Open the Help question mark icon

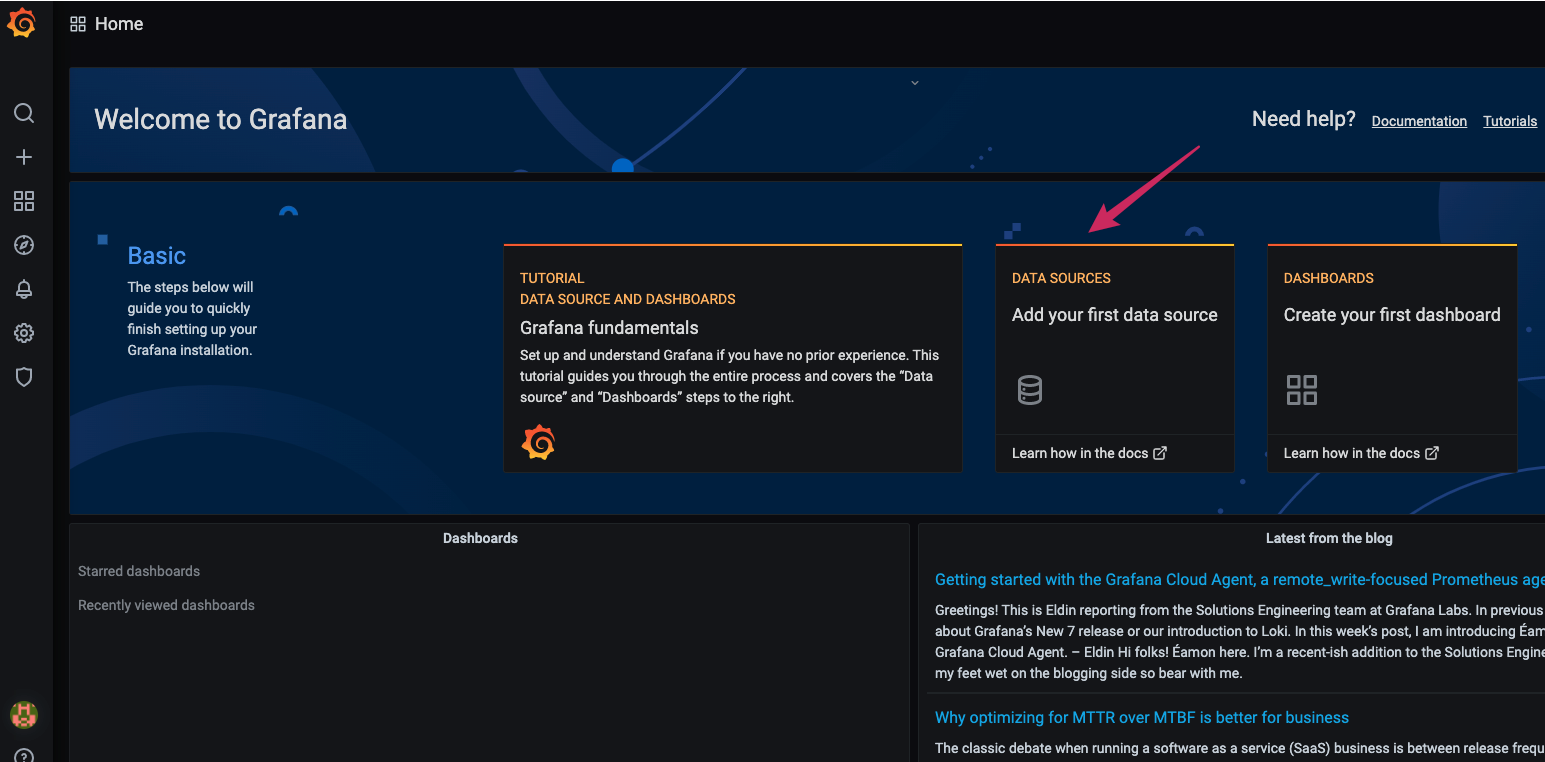click(x=24, y=755)
